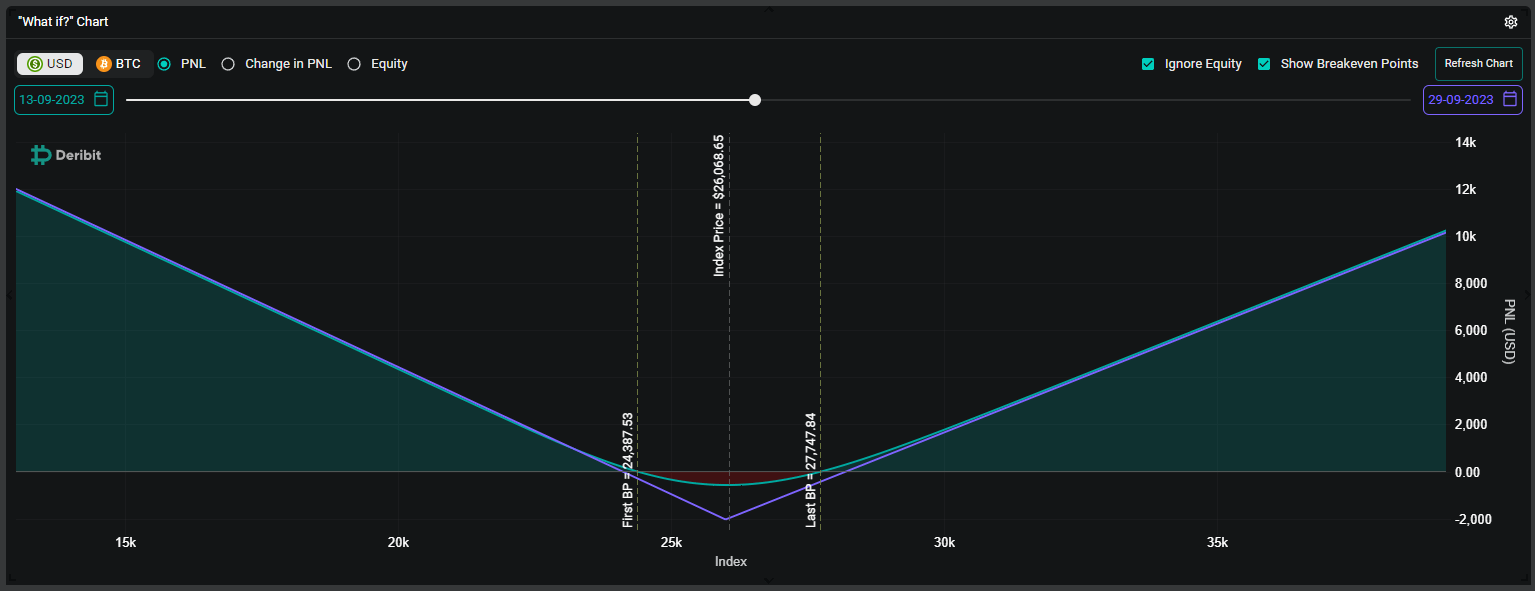Click the Refresh Chart button
The height and width of the screenshot is (591, 1535).
point(1478,64)
